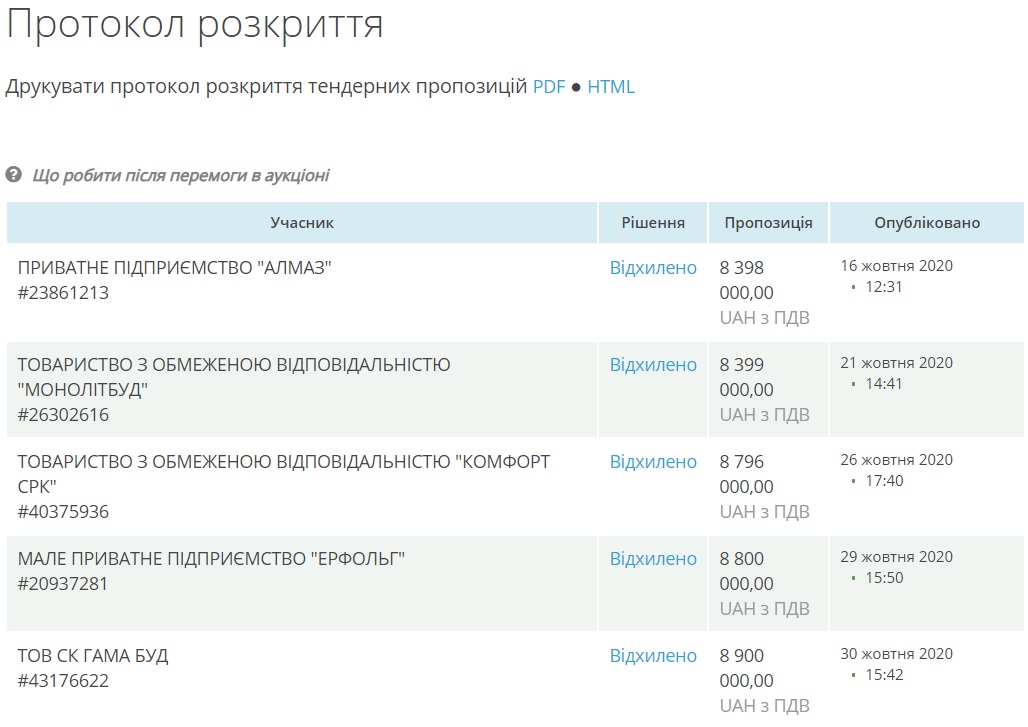The height and width of the screenshot is (727, 1028).
Task: View 'Відхилено' decision for МПП "ЕРФОЛЬГ"
Action: click(x=653, y=559)
